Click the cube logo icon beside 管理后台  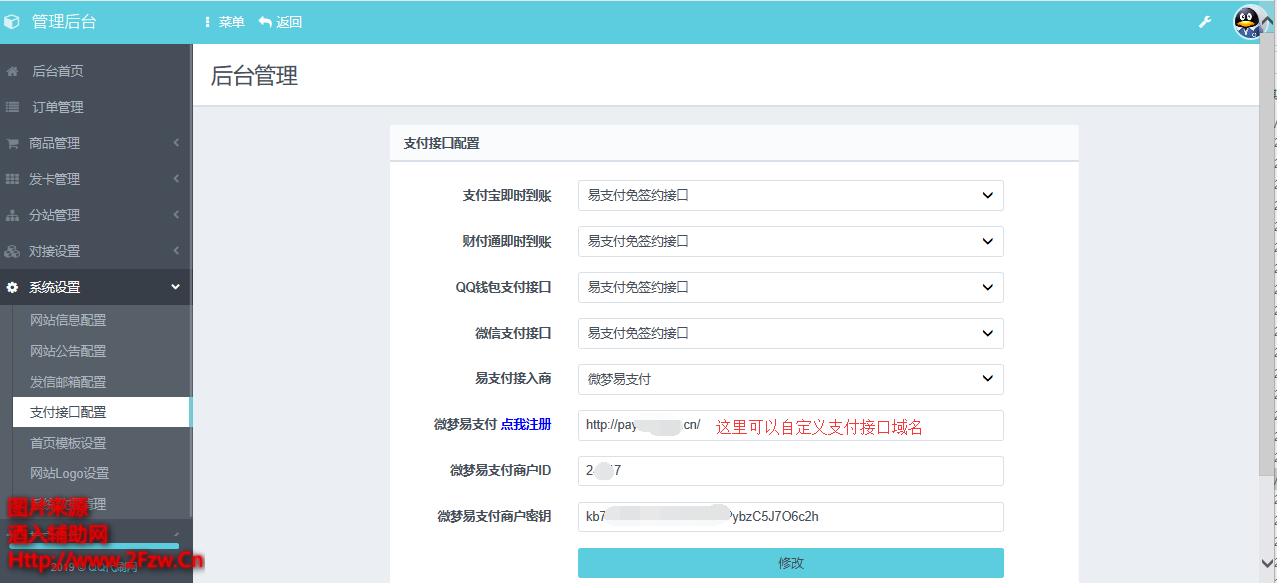pos(12,22)
